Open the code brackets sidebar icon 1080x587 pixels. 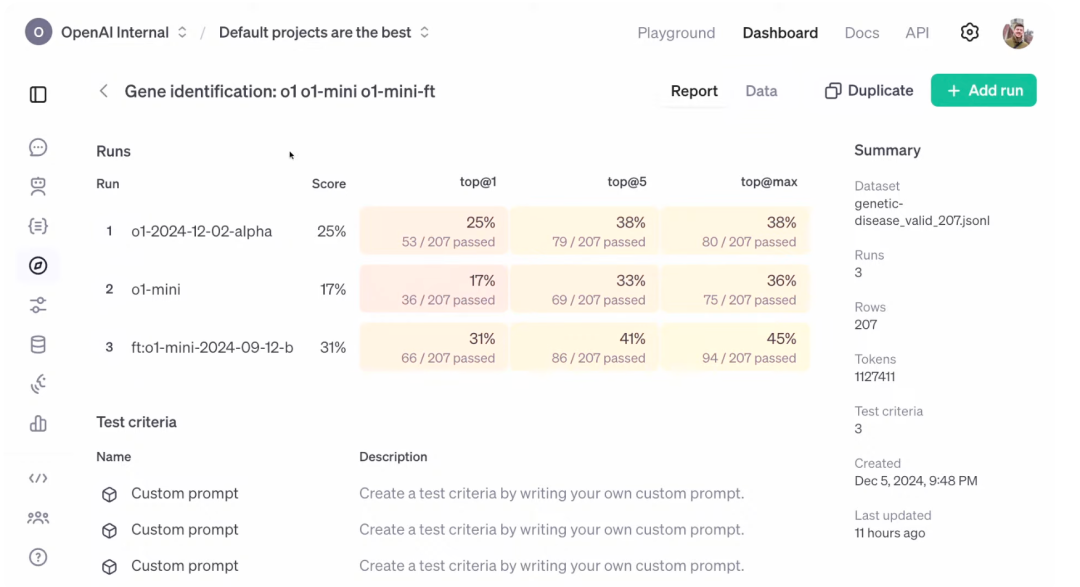38,478
